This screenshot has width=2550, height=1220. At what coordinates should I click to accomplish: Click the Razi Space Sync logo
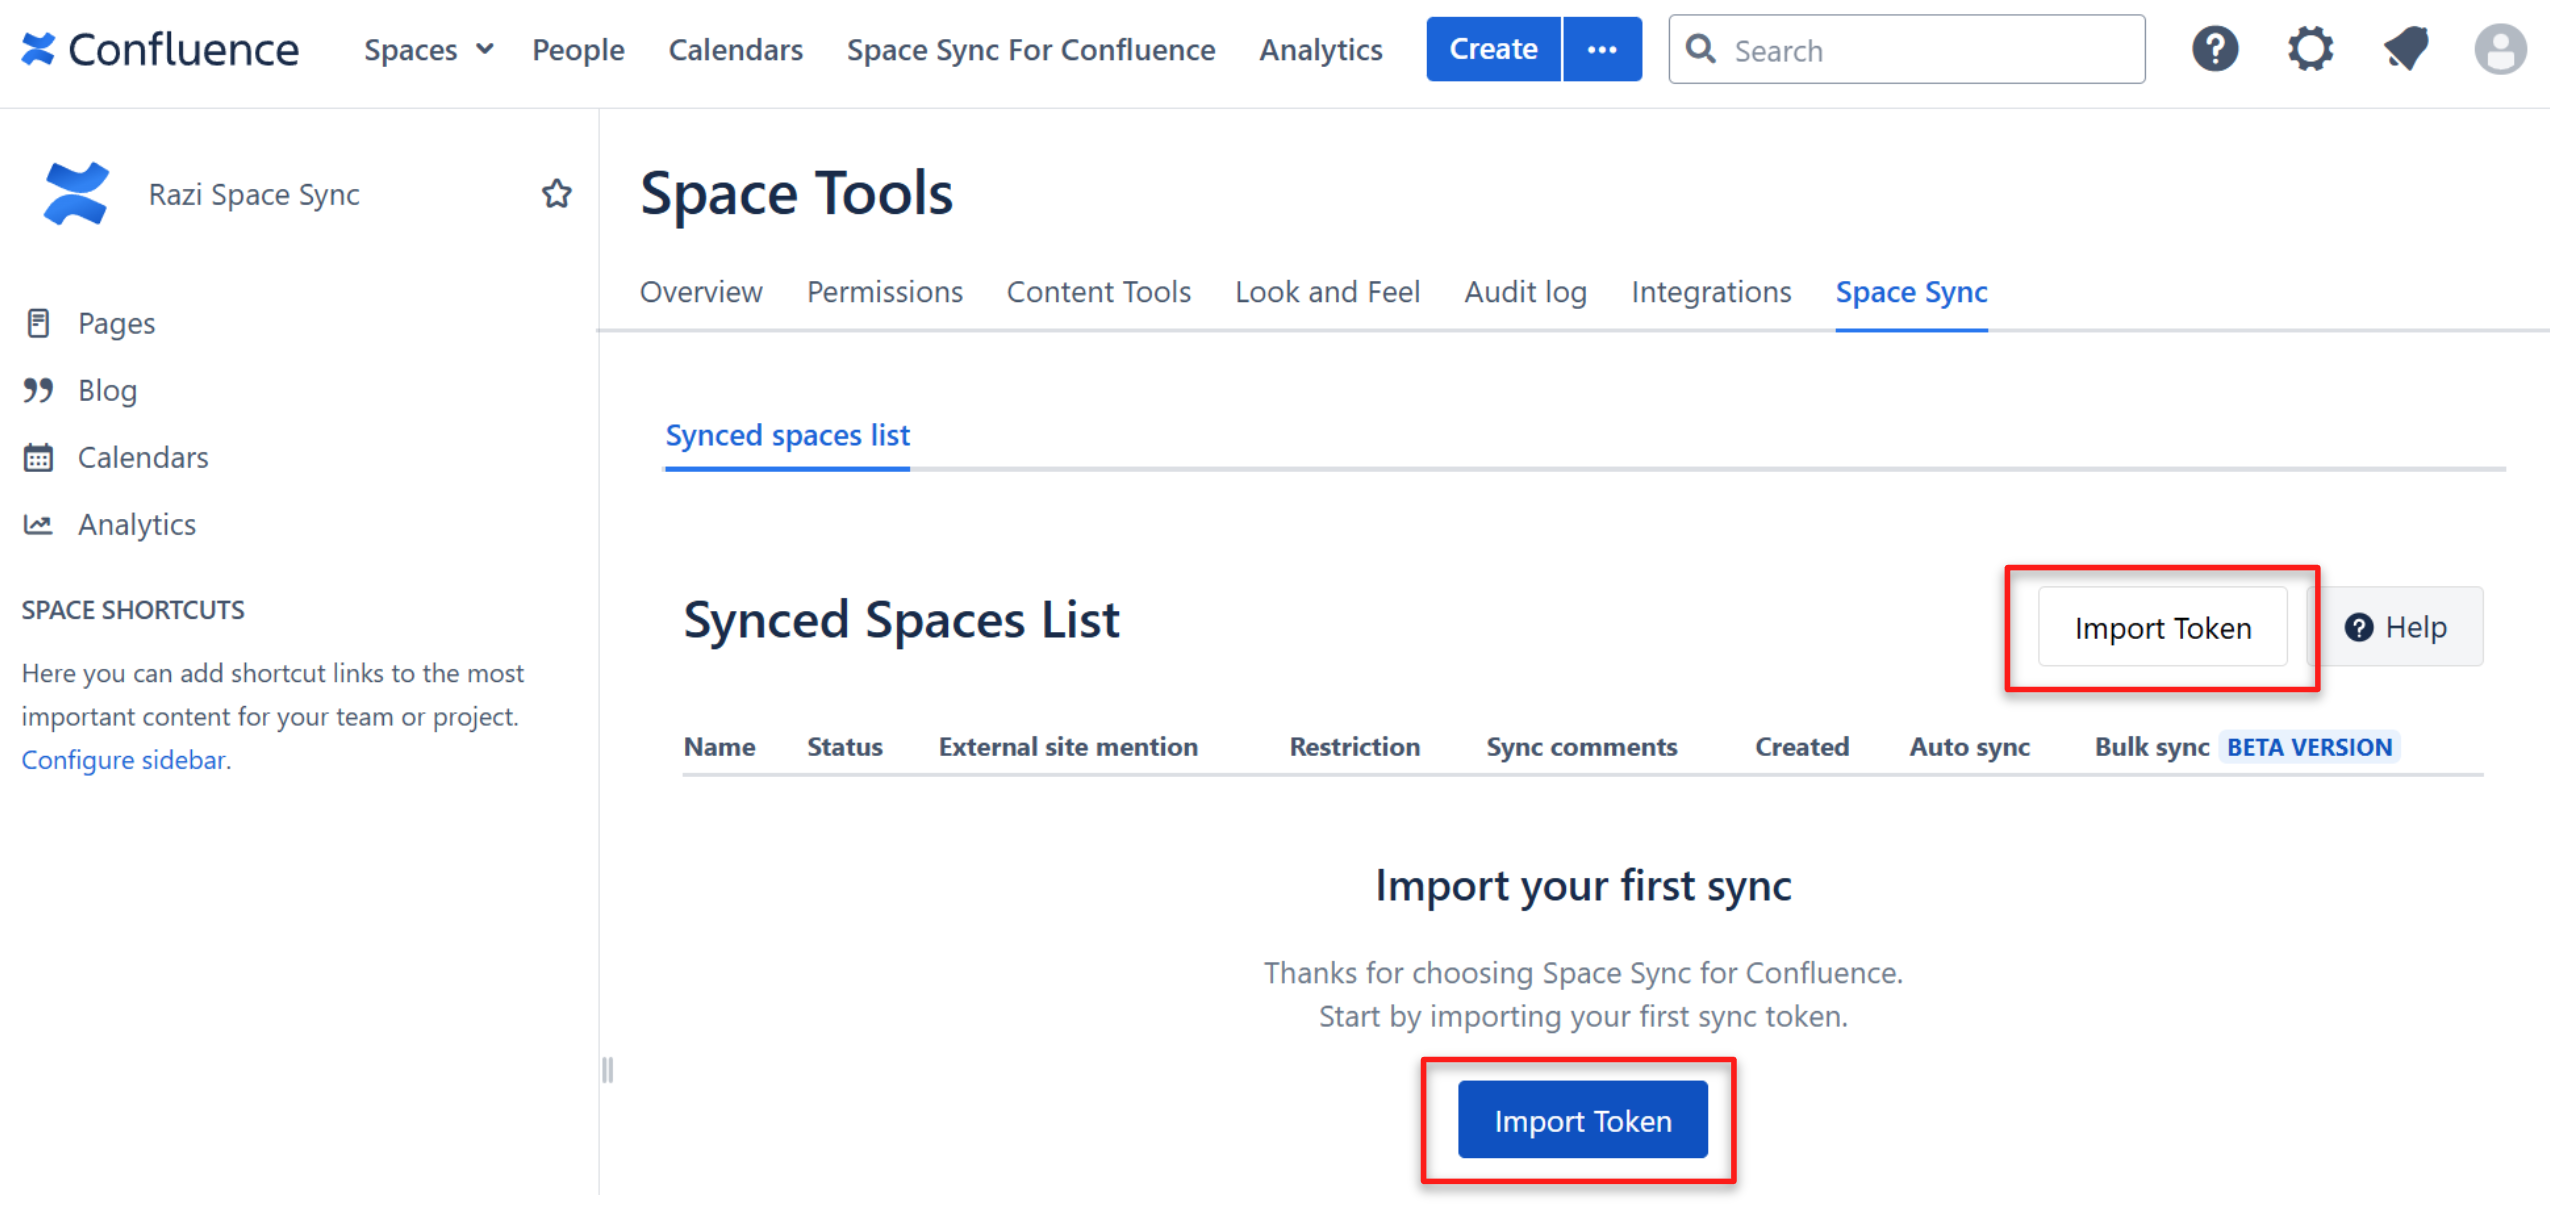pos(76,193)
